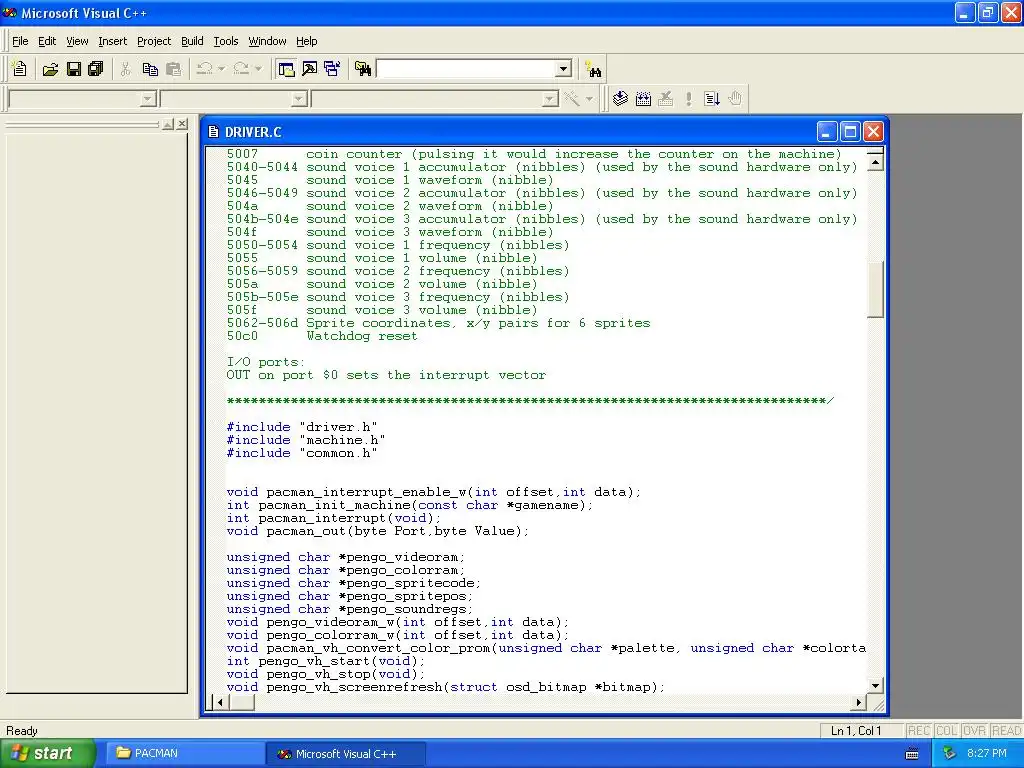Open the Build menu
The image size is (1024, 768).
pyautogui.click(x=192, y=41)
